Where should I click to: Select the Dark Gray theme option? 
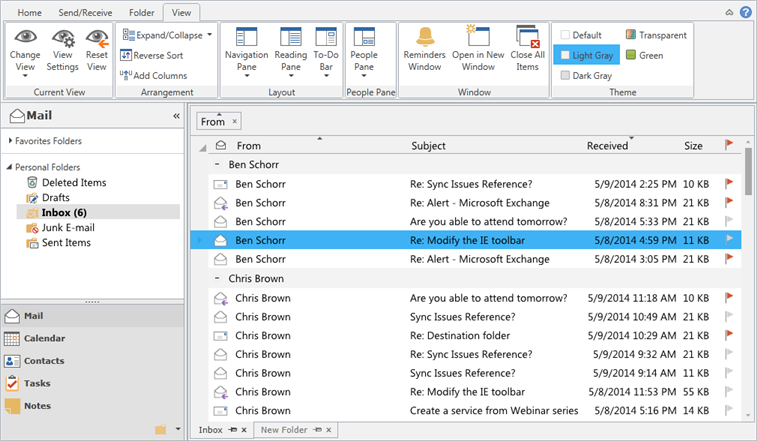click(x=589, y=75)
